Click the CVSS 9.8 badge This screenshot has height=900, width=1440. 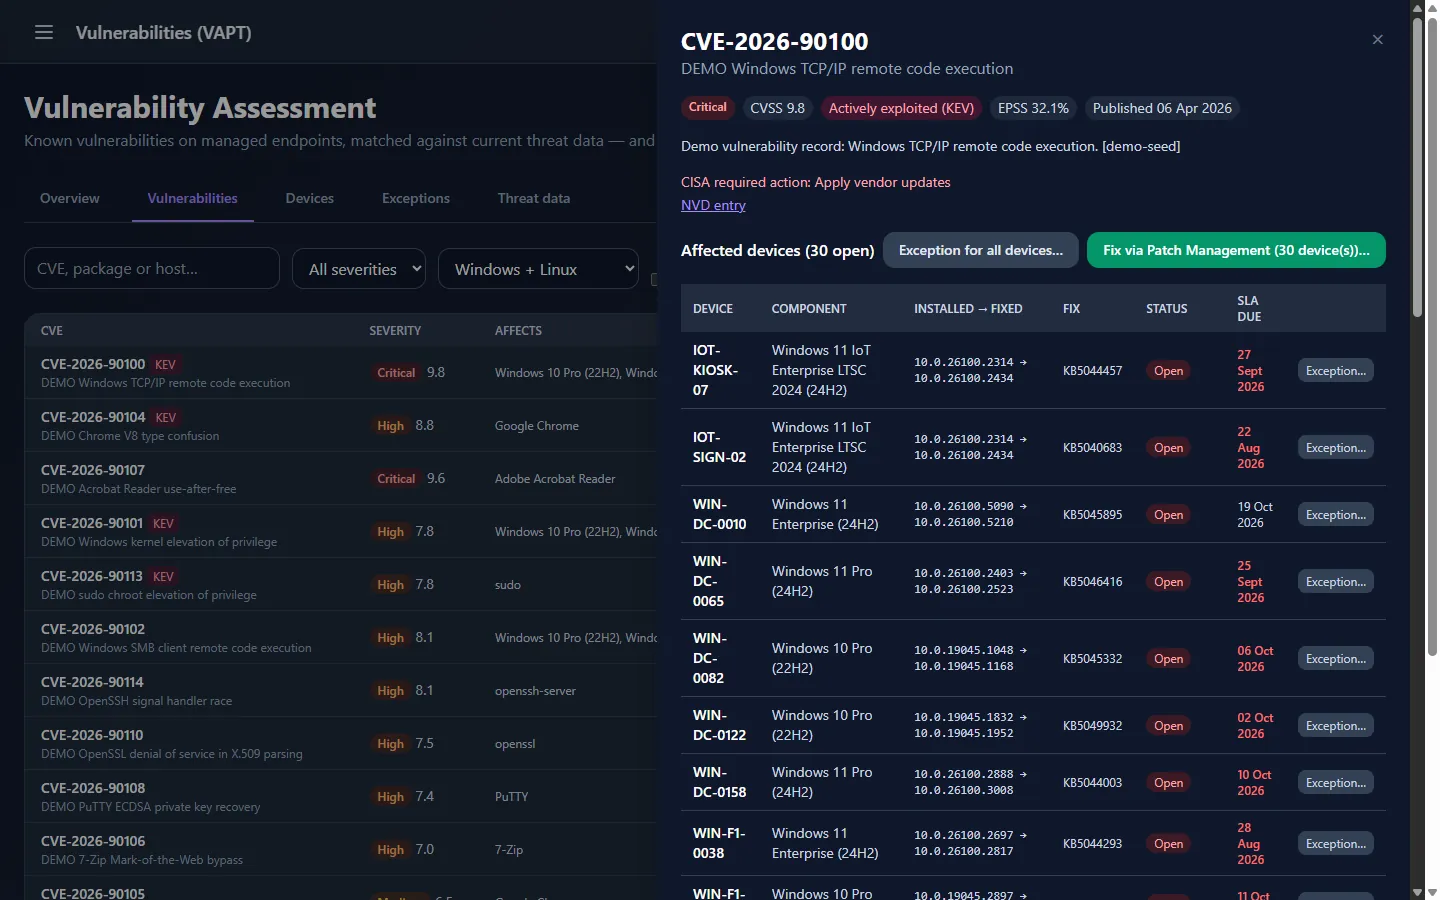777,108
